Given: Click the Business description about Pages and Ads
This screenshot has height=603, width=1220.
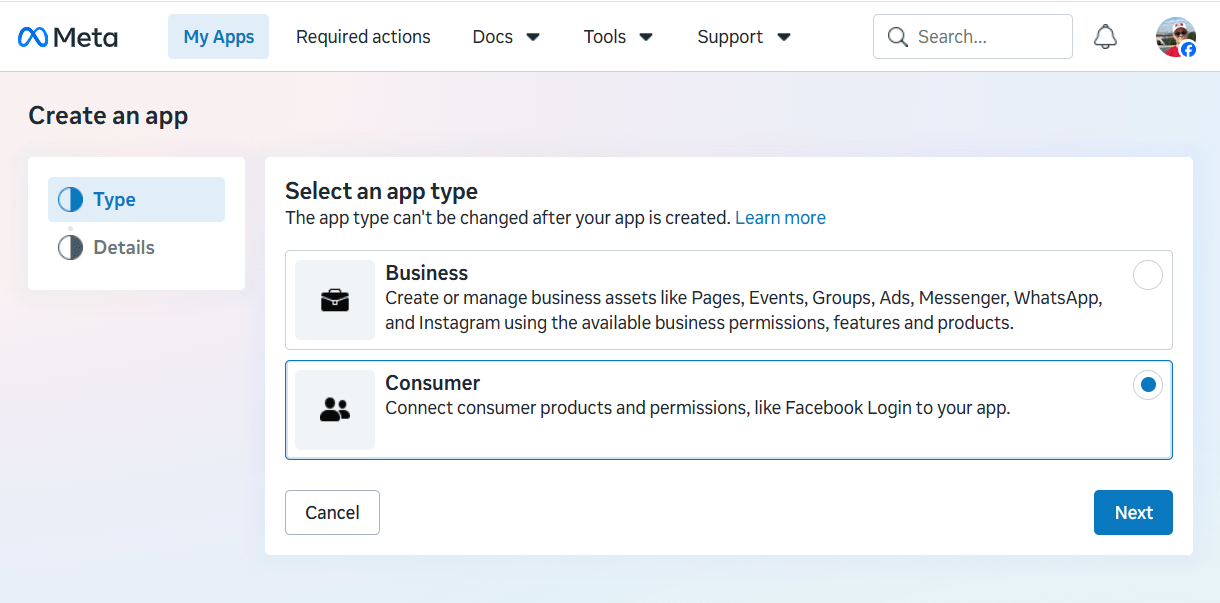Looking at the screenshot, I should 744,311.
